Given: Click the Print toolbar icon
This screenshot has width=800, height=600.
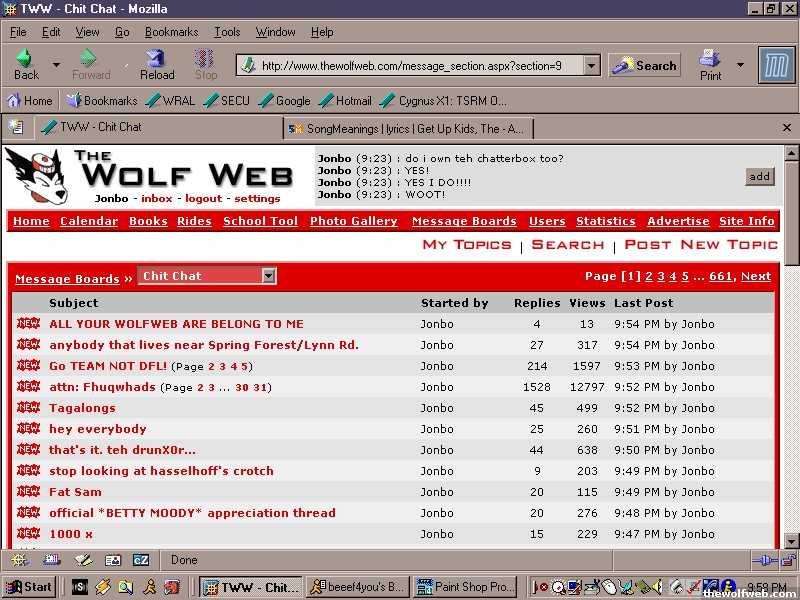Looking at the screenshot, I should click(710, 60).
